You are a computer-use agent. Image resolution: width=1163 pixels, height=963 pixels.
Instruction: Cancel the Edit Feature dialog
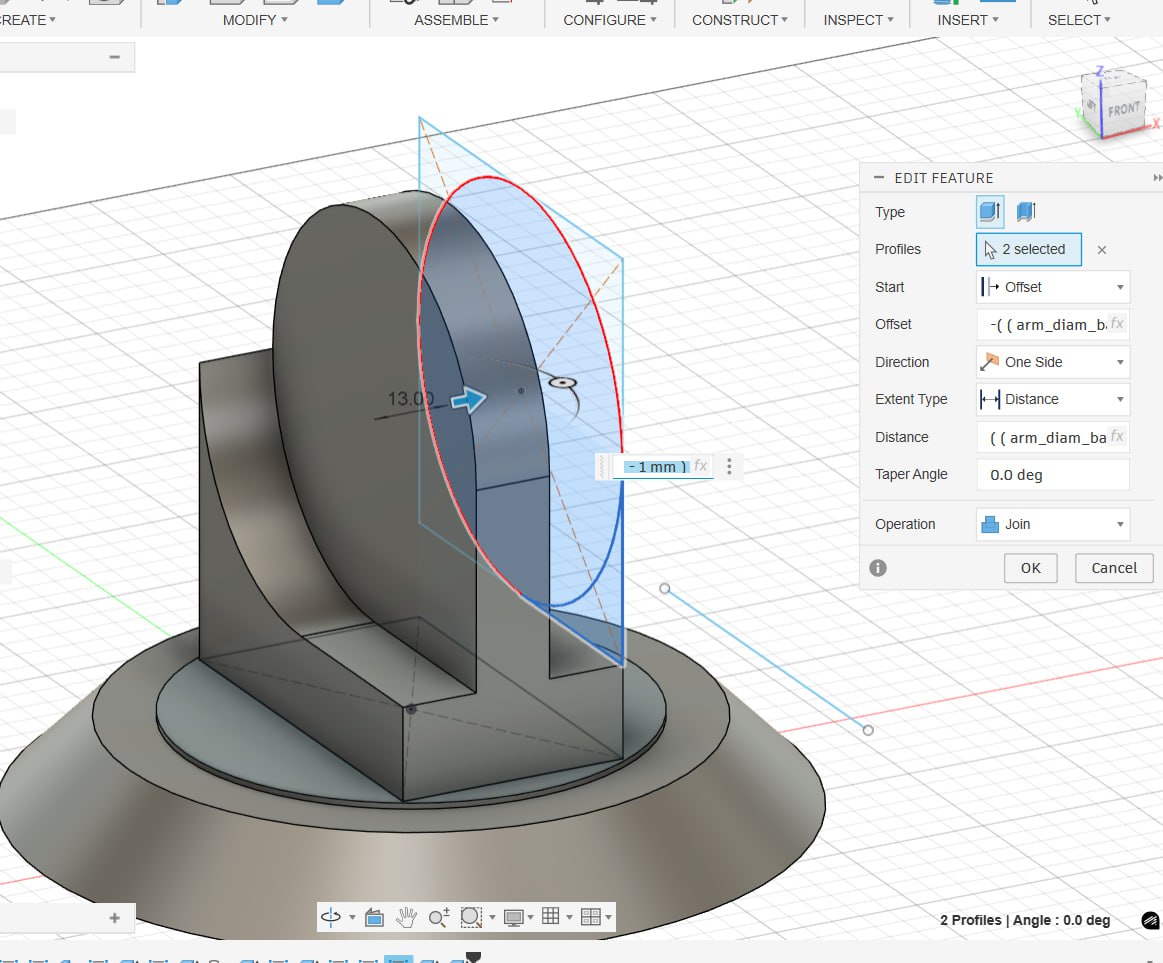pos(1113,568)
